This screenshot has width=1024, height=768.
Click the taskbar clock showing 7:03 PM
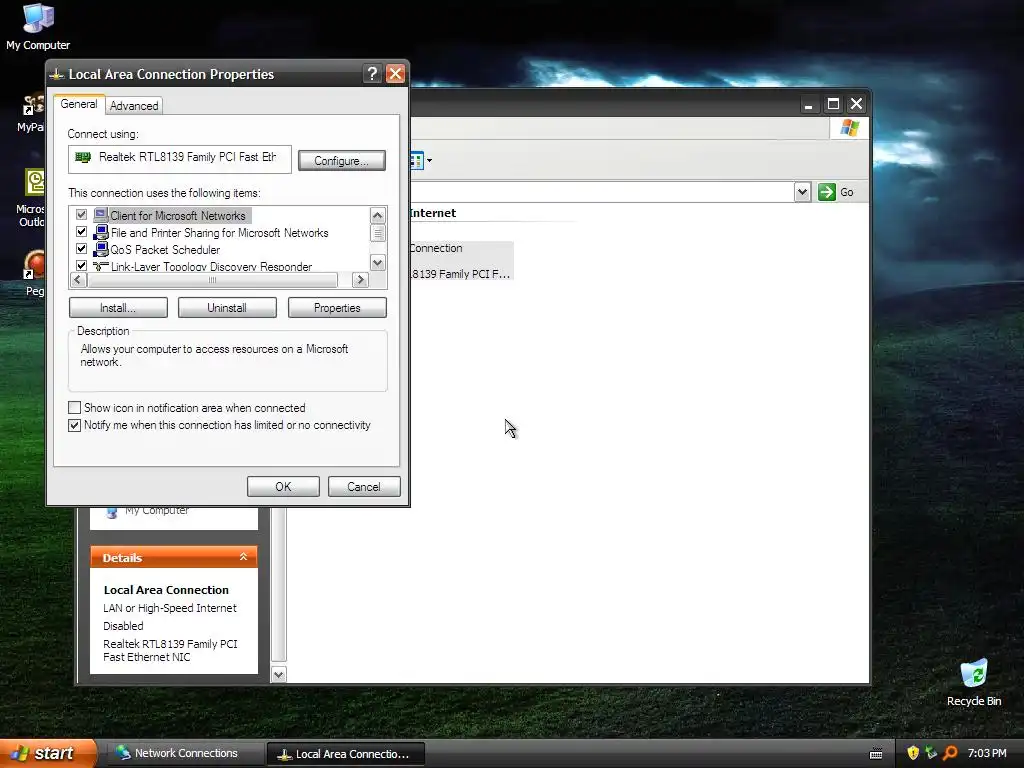click(x=987, y=753)
